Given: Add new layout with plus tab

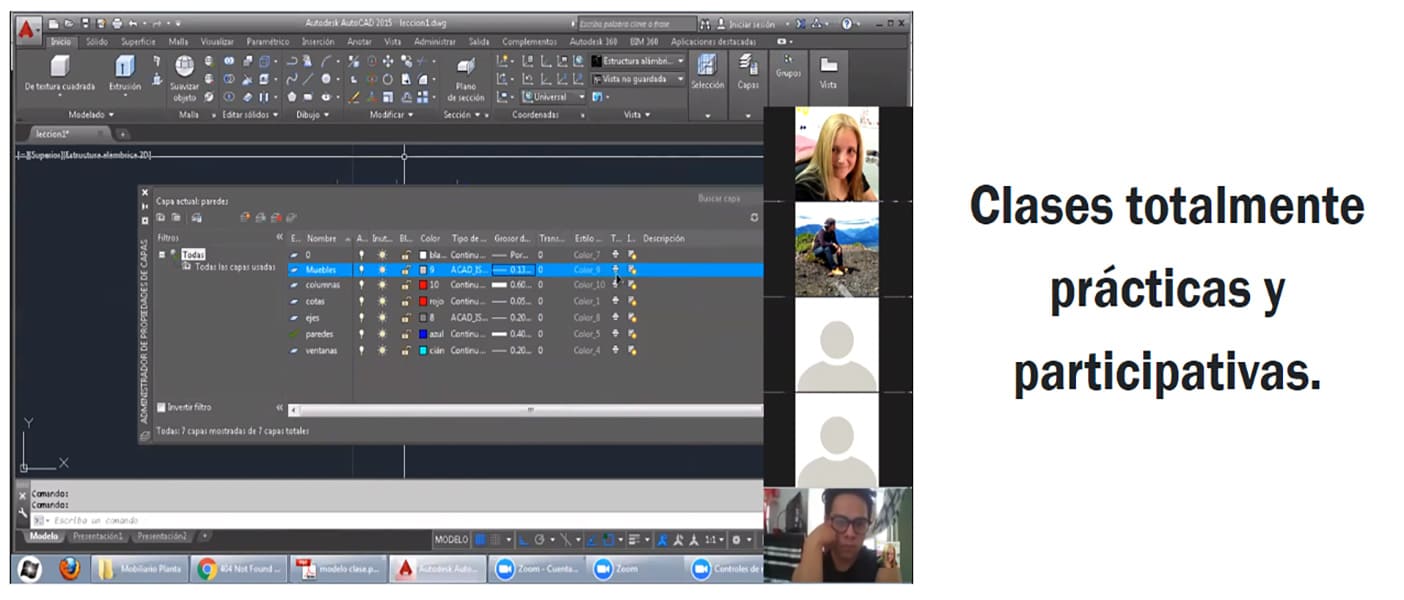Looking at the screenshot, I should [205, 537].
